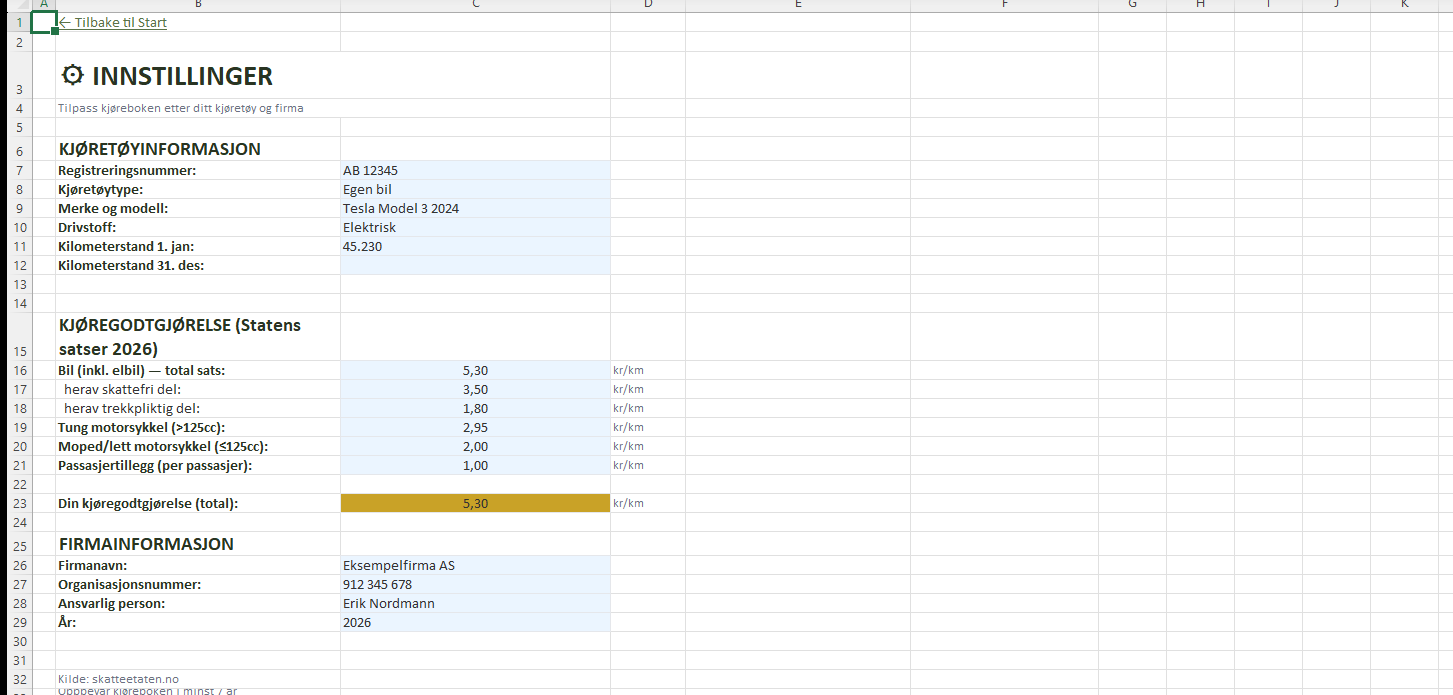Viewport: 1453px width, 695px height.
Task: Select the Organisasjonsnummer cell 912 345 678
Action: (475, 585)
